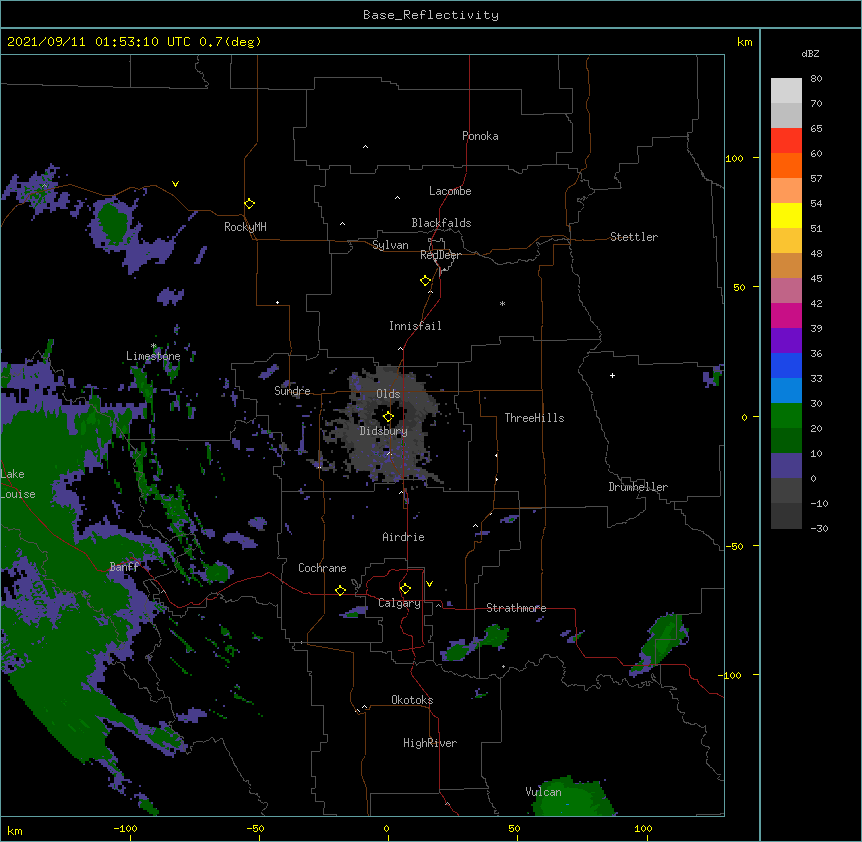Click the Sylvan label
Screen dimensions: 862x842
pyautogui.click(x=390, y=245)
